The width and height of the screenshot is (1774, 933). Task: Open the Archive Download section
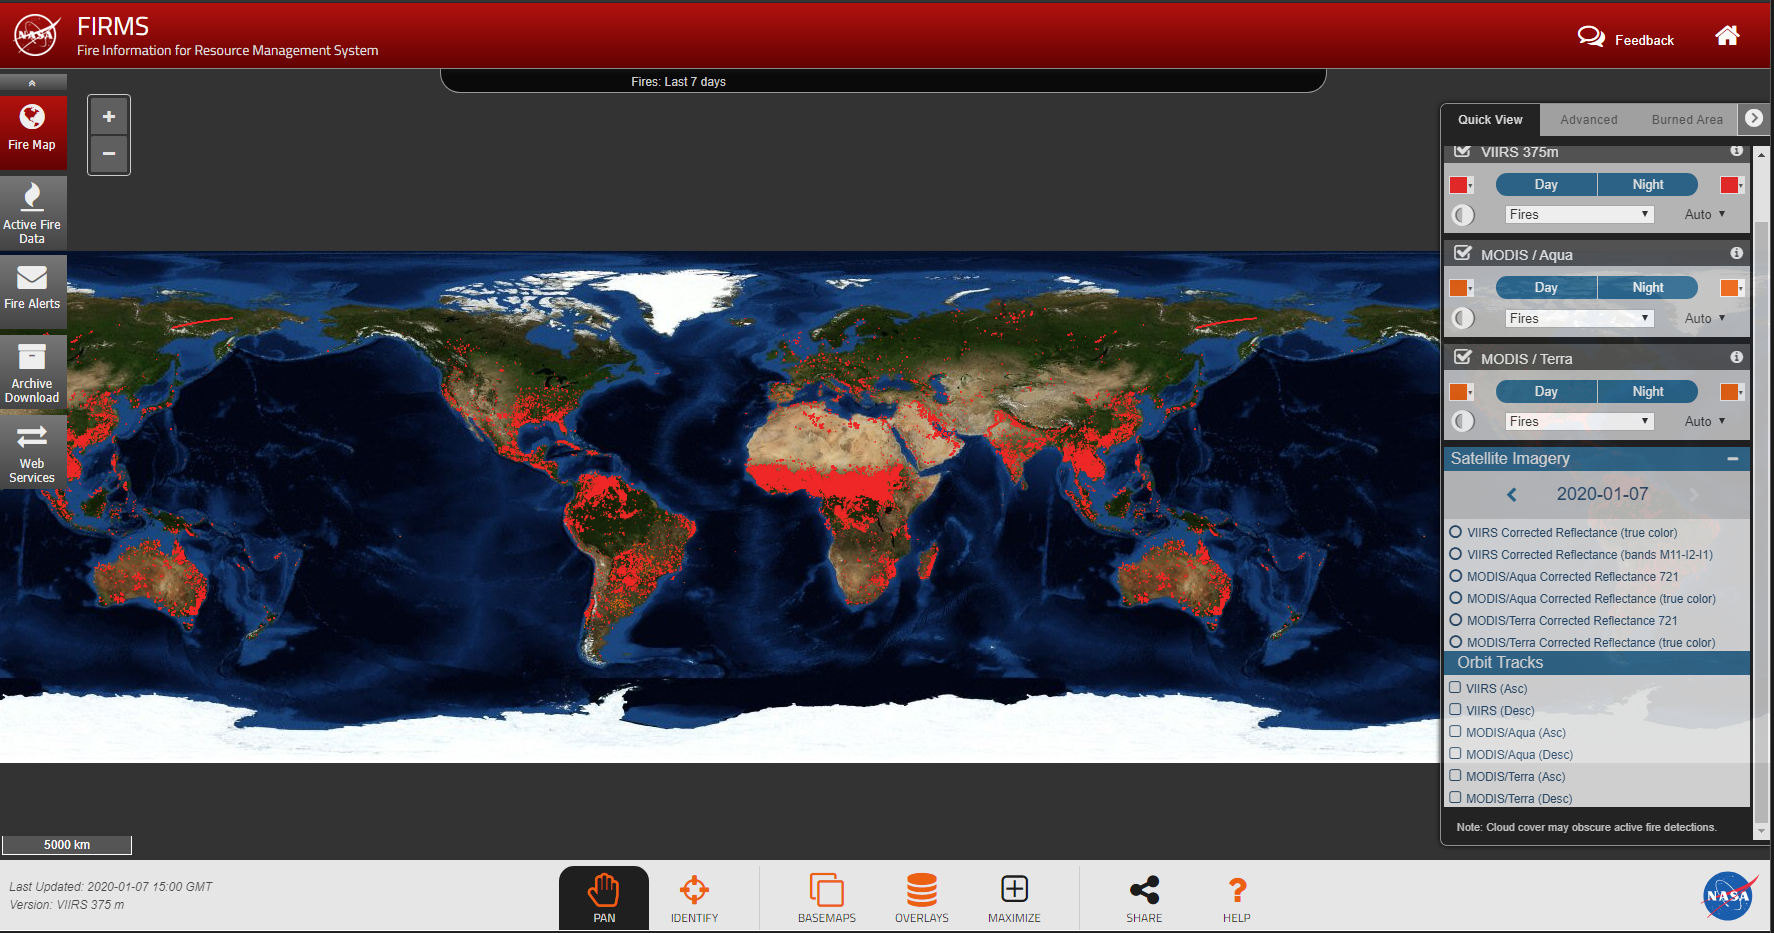coord(32,372)
